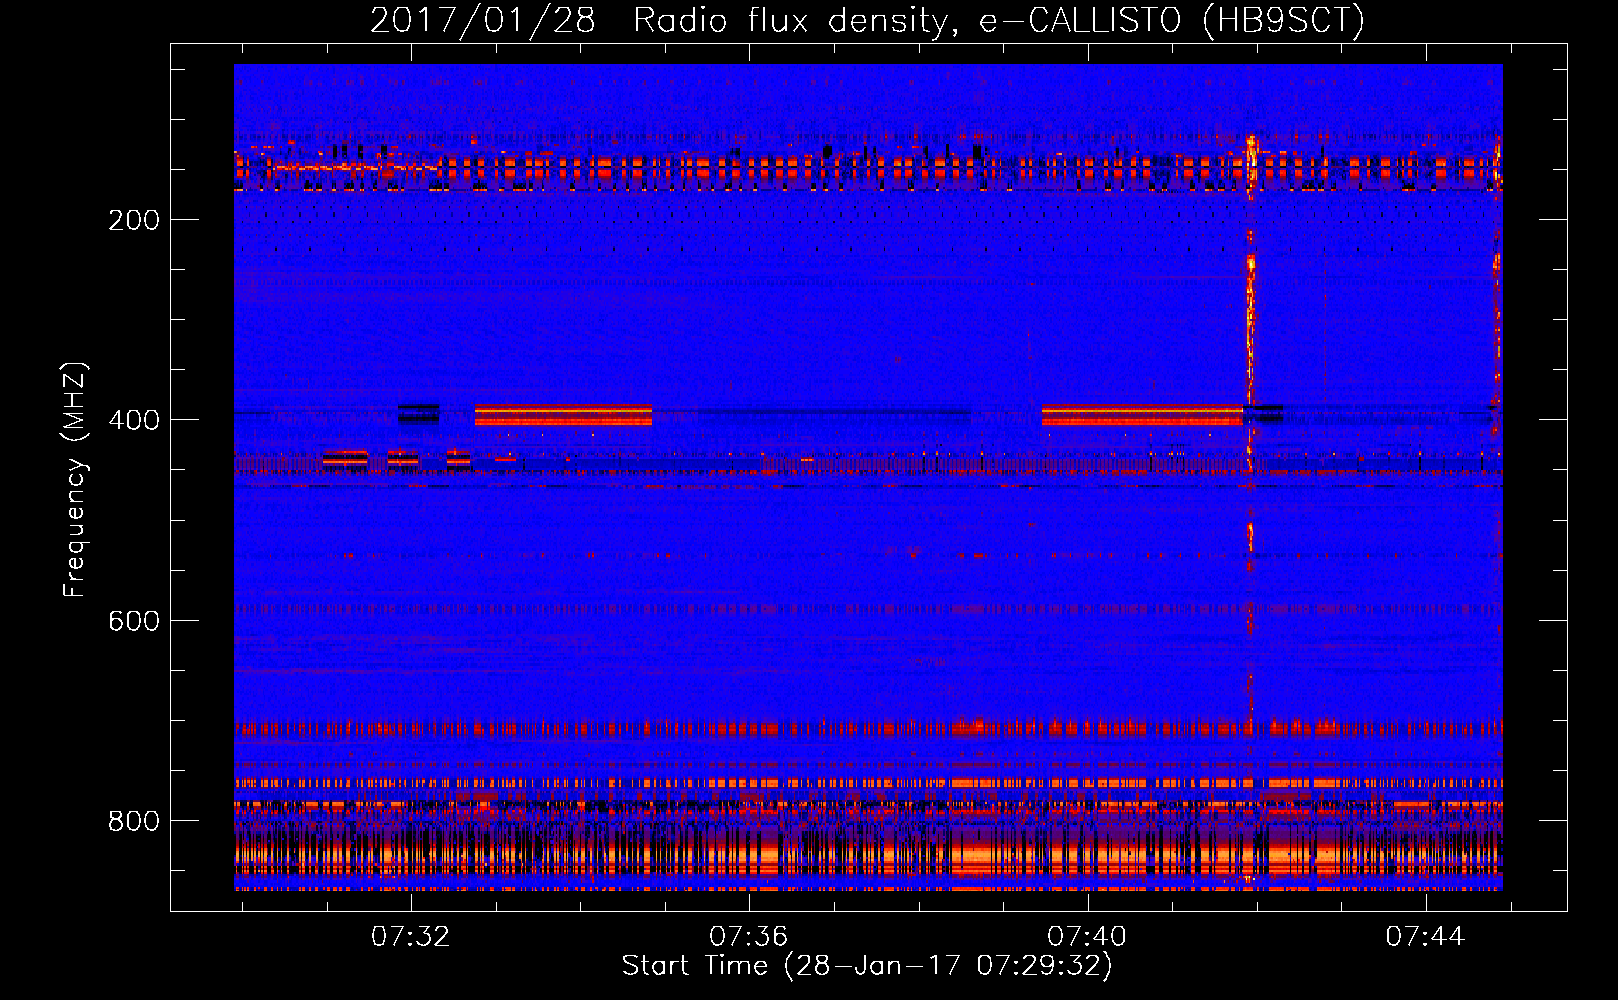Click the '2017/01/28' date in the title
Screen dimensions: 1618x1000
point(483,20)
